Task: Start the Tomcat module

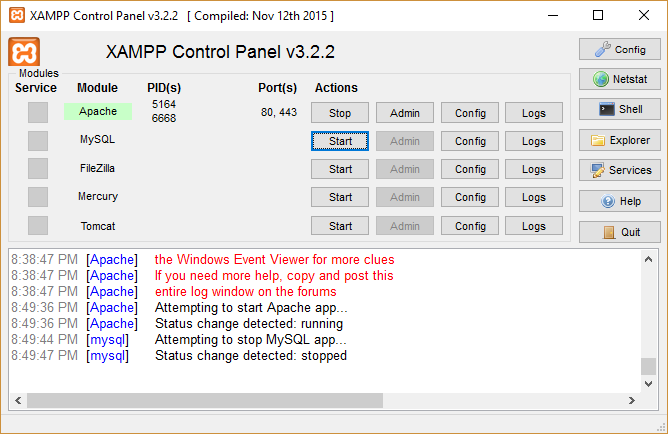Action: (340, 226)
